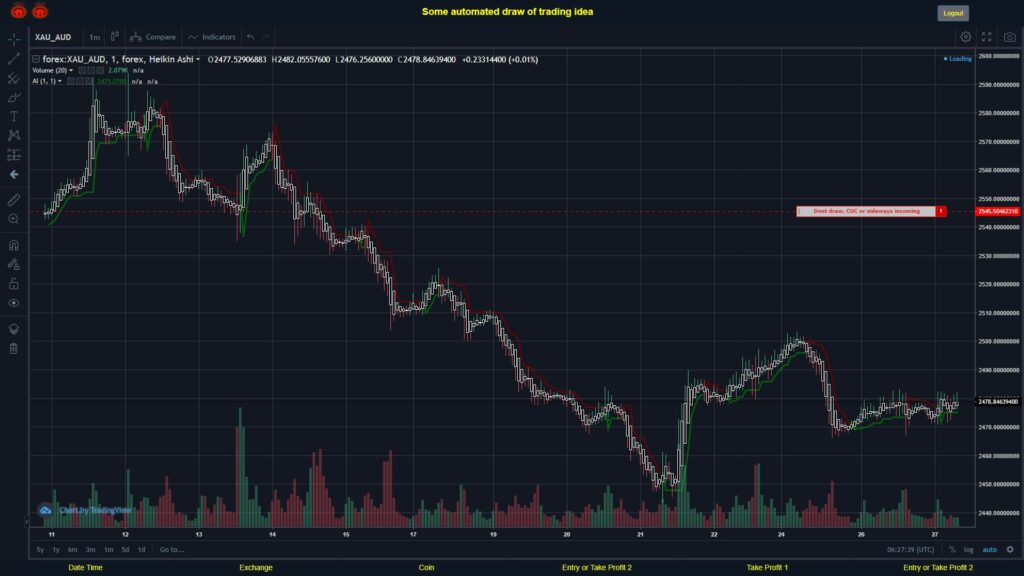Image resolution: width=1024 pixels, height=576 pixels.
Task: Open the 1m interval selector
Action: point(95,37)
